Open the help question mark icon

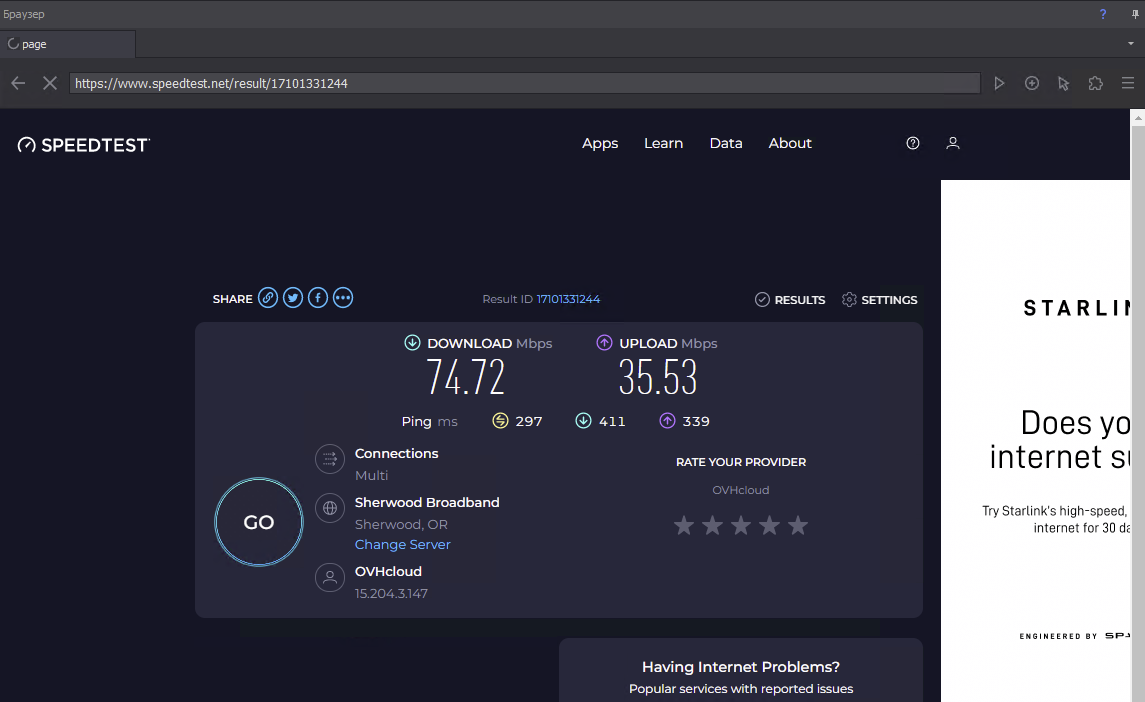[912, 143]
